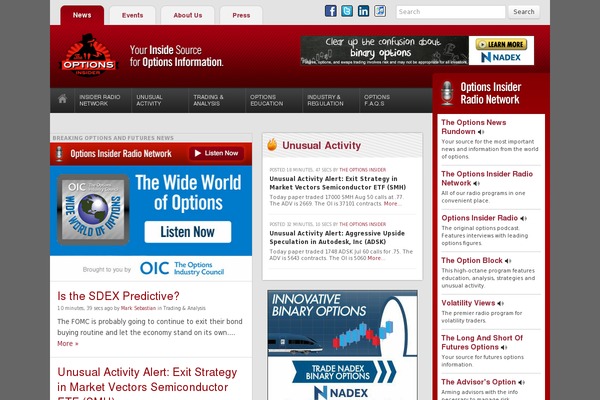Click the Wide World of Options globe thumbnail
The height and width of the screenshot is (400, 600).
tap(93, 209)
